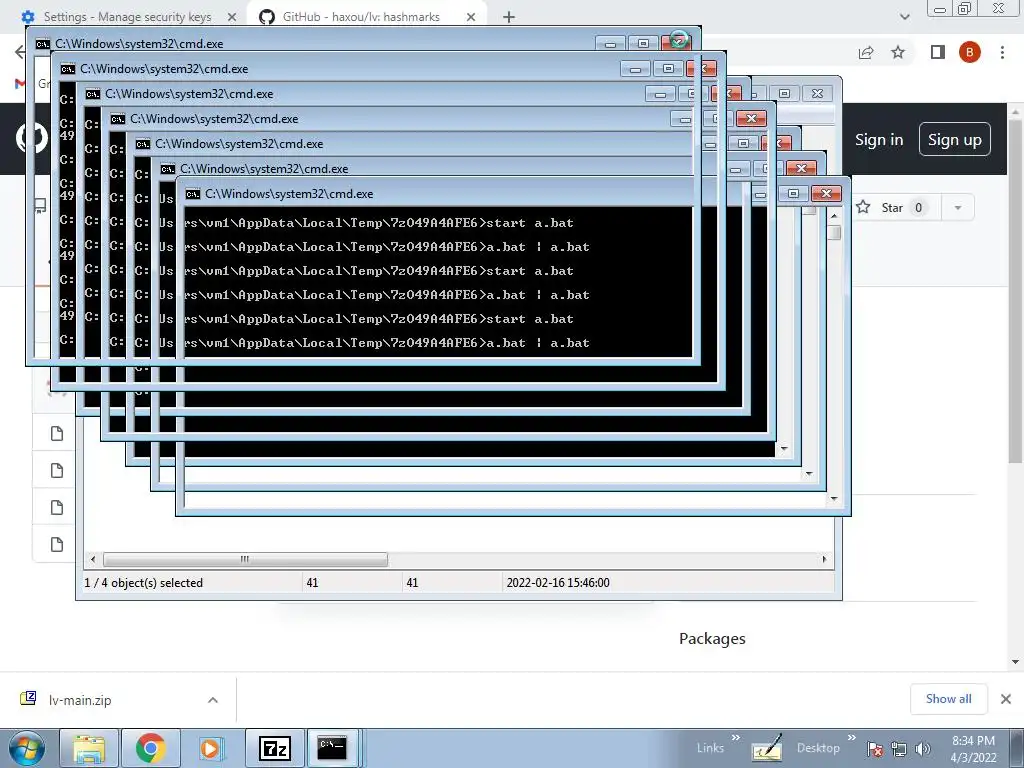
Task: Click the Desktop toolbar label on taskbar
Action: click(818, 748)
